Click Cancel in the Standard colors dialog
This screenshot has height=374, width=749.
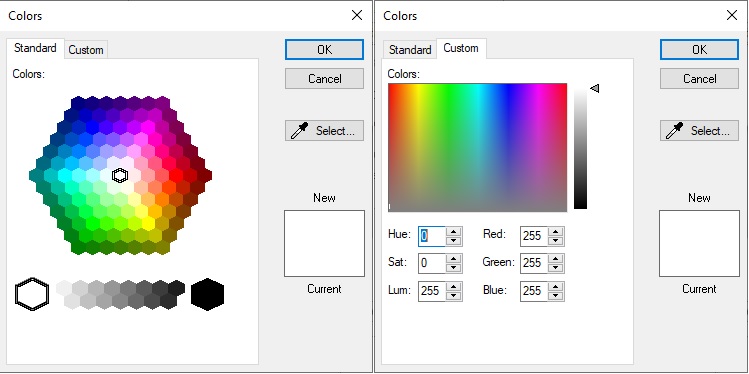324,78
